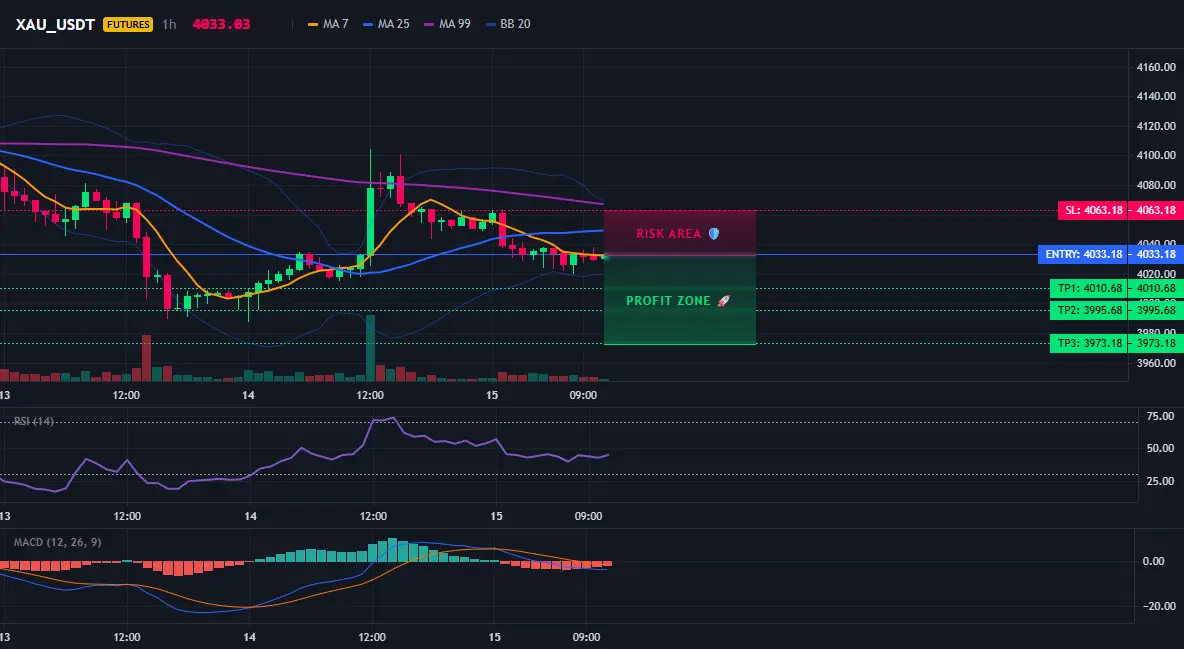Click the PROFIT ZONE label
The image size is (1184, 649).
click(x=678, y=301)
